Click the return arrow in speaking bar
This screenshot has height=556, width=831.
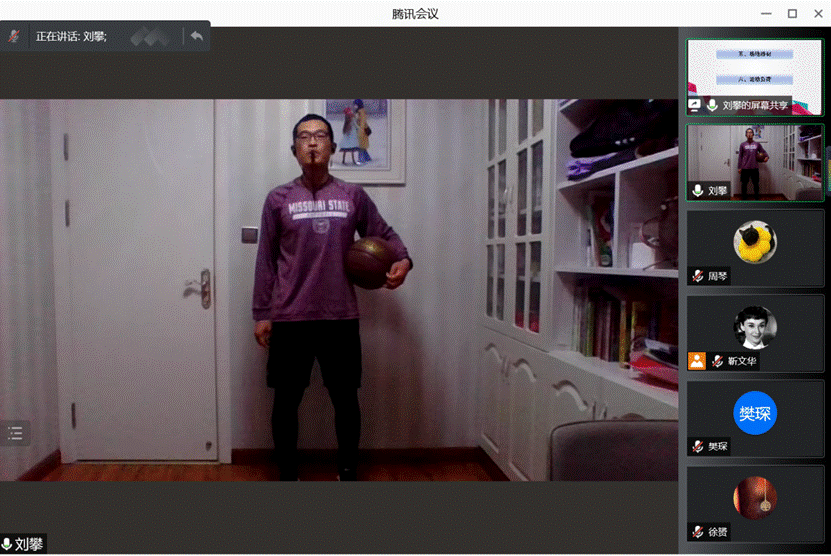[x=197, y=36]
